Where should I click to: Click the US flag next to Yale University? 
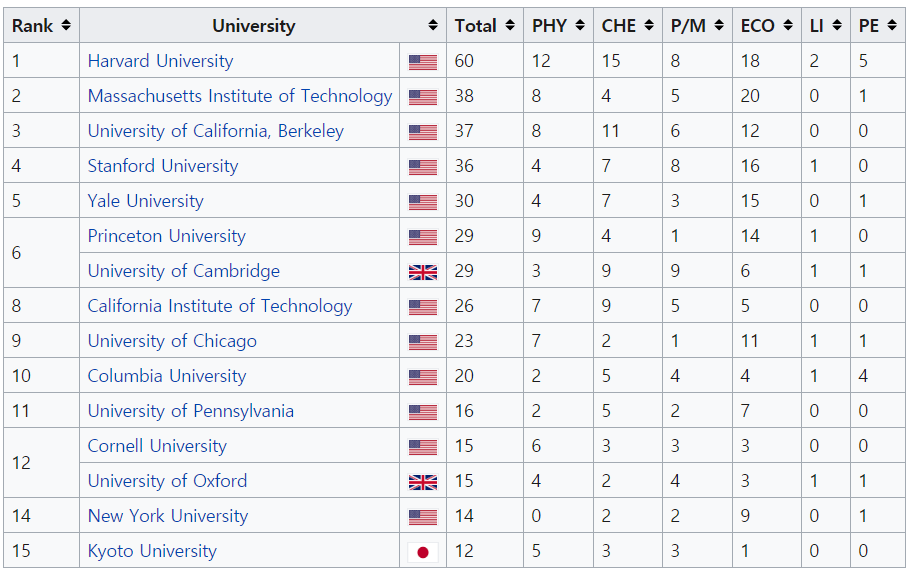click(x=422, y=202)
